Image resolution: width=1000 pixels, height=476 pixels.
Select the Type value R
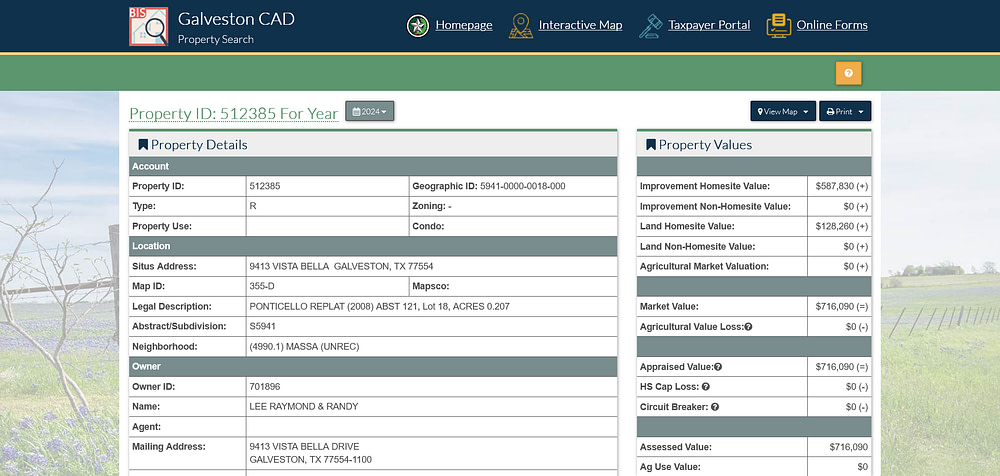(253, 206)
